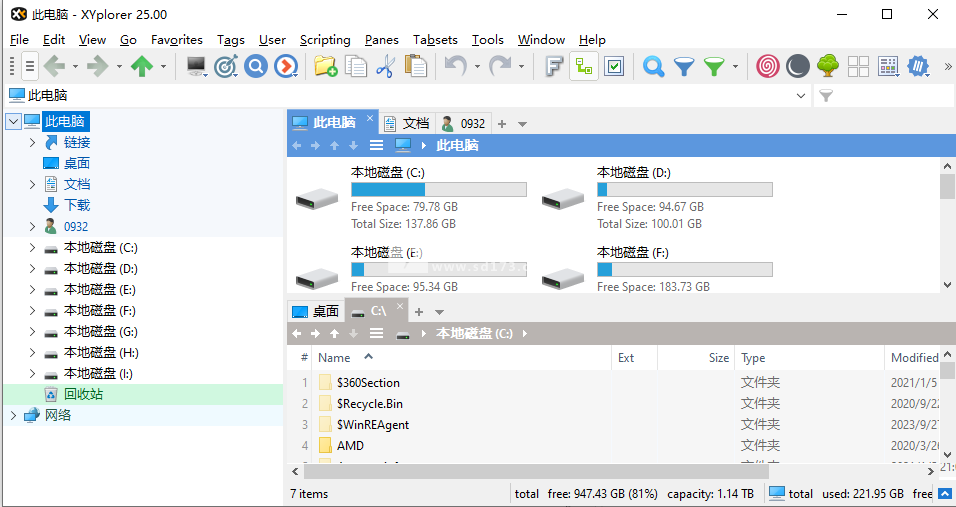This screenshot has height=507, width=956.
Task: Expand 本地磁盘 (G:) in the tree
Action: pos(32,332)
